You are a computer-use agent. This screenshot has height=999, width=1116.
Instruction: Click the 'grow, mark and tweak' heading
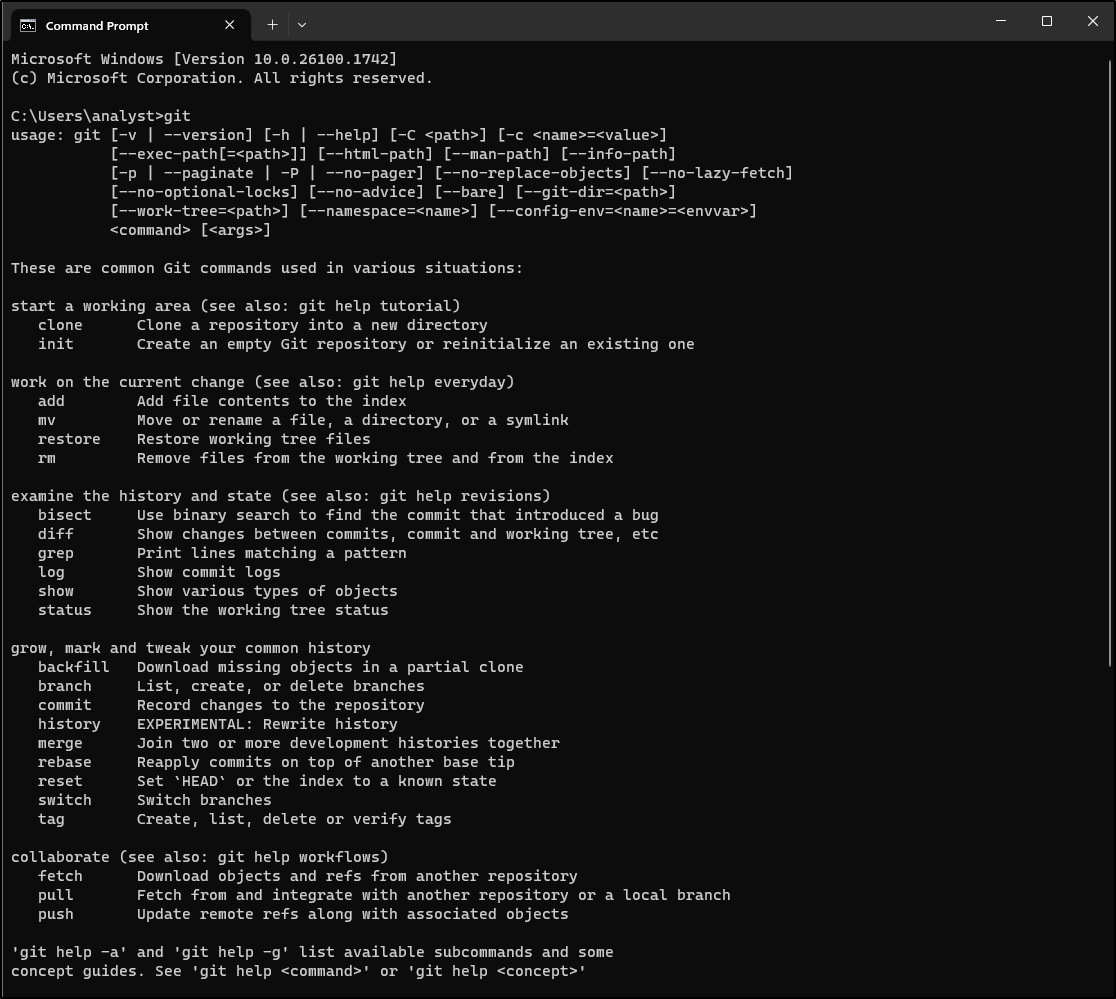point(191,648)
